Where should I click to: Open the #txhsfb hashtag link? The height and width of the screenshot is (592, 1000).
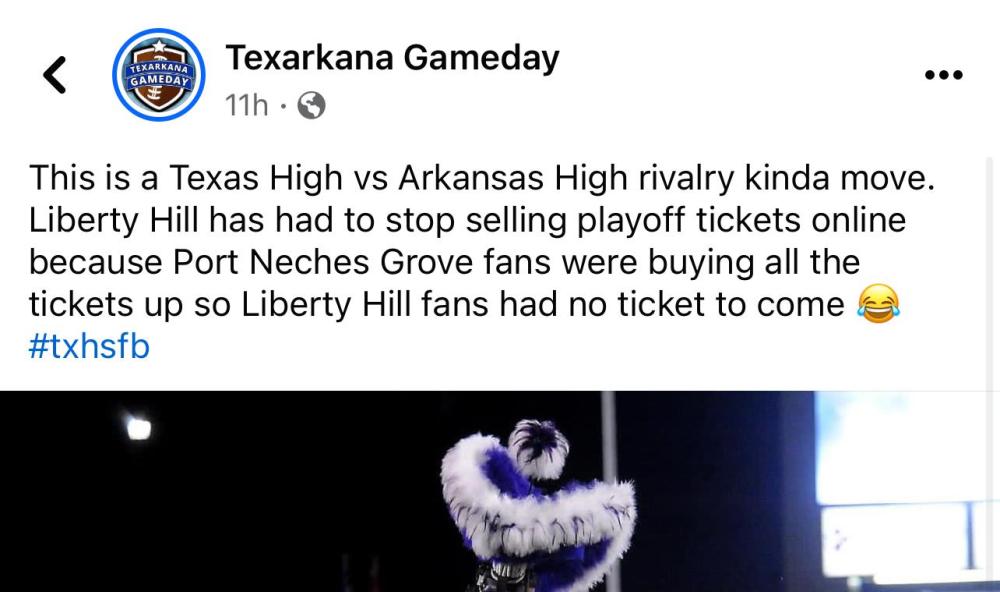coord(89,346)
